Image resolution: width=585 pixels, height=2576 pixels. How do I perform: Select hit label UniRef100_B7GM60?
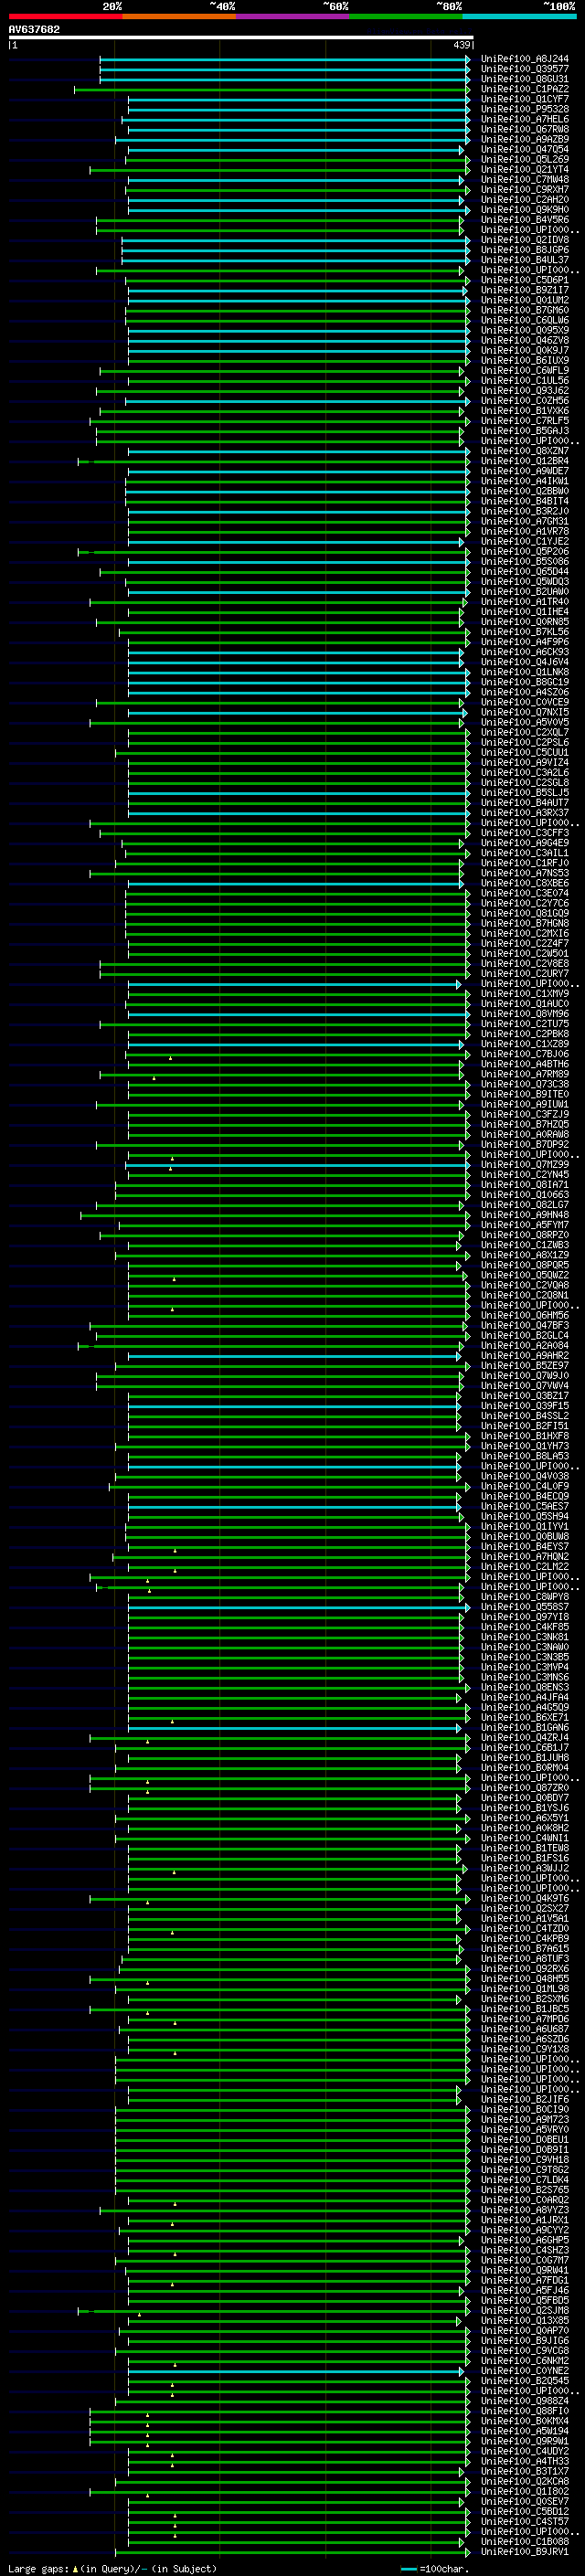[525, 310]
